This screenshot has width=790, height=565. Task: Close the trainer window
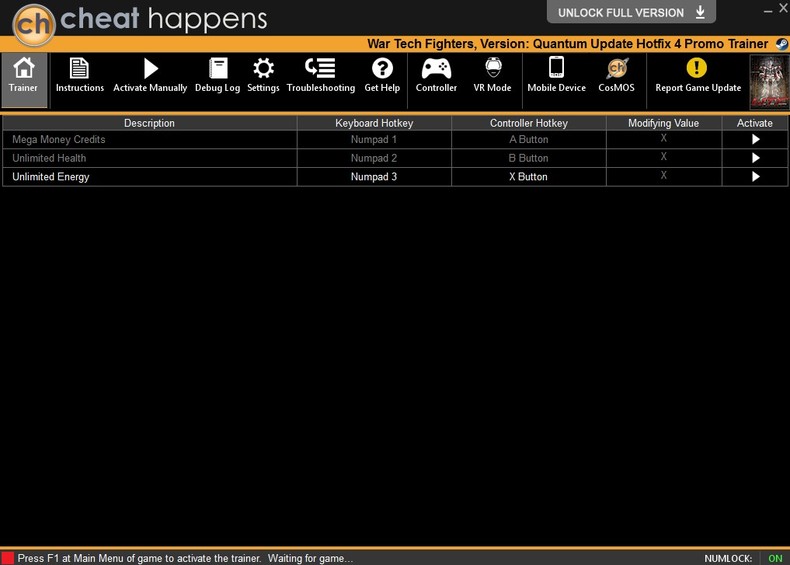[784, 8]
